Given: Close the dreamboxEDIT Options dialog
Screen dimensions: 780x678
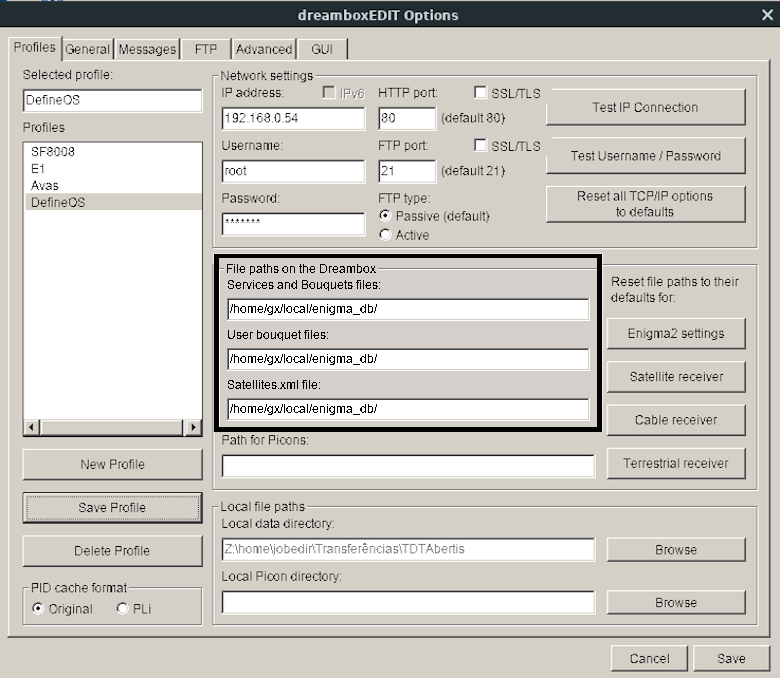Looking at the screenshot, I should [x=767, y=15].
